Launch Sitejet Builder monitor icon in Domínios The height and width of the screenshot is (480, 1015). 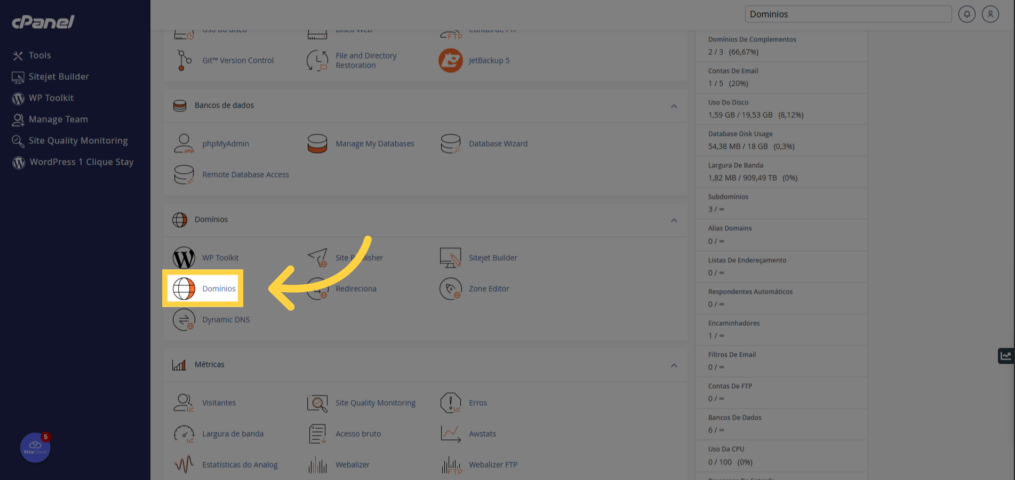click(451, 257)
